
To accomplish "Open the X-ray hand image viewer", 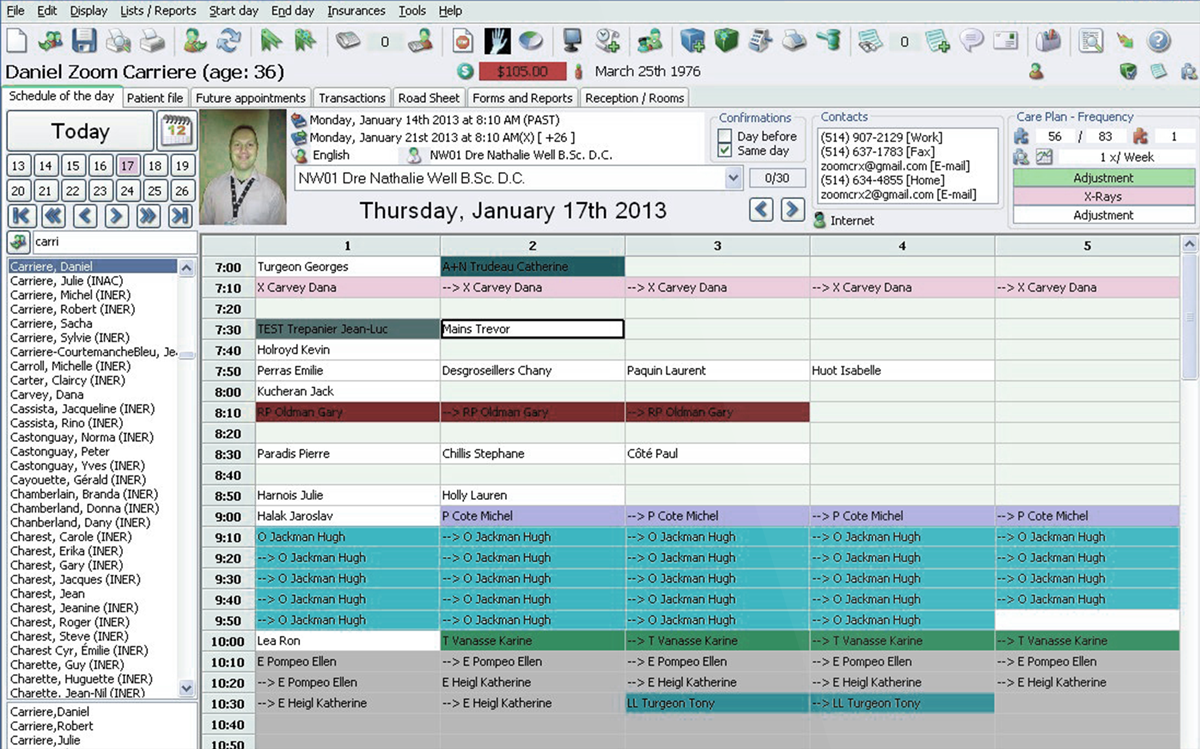I will (497, 41).
